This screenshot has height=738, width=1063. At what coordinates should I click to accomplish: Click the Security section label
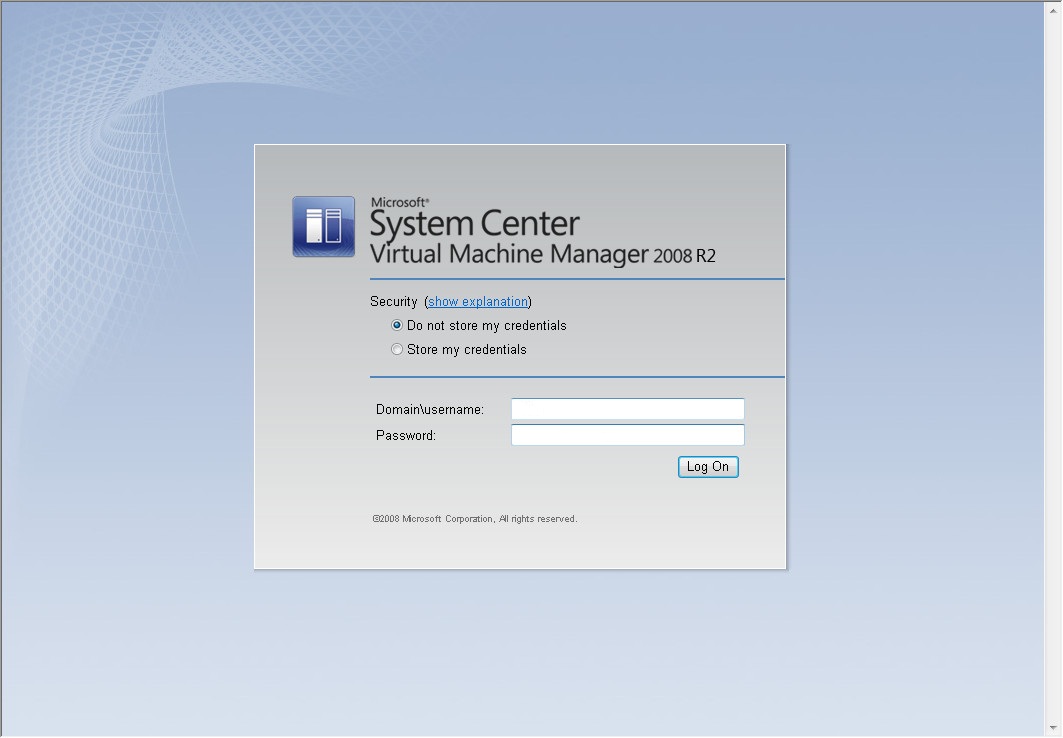tap(393, 302)
